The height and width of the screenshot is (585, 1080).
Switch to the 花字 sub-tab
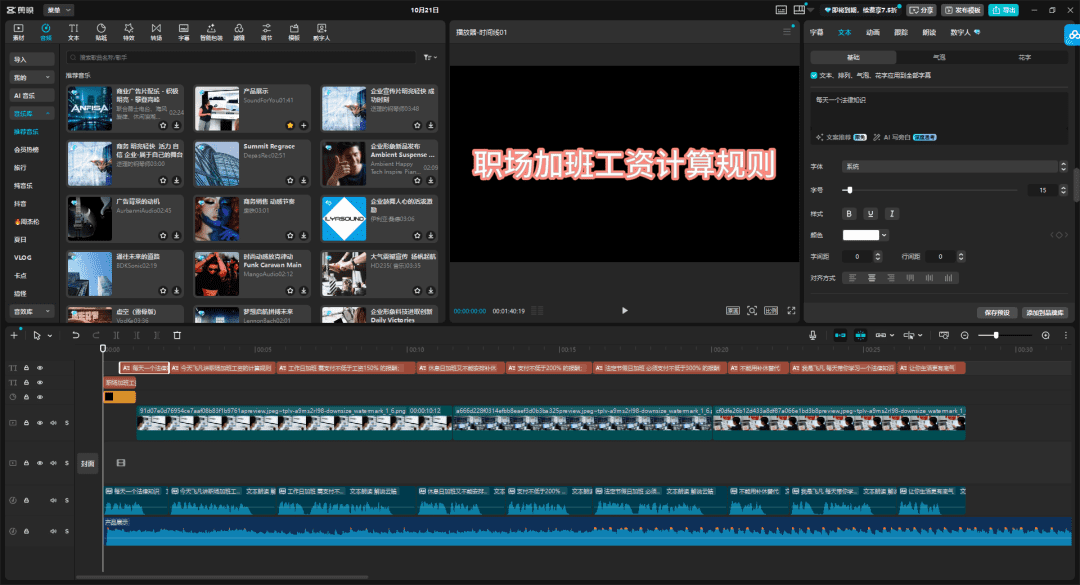coord(1024,57)
